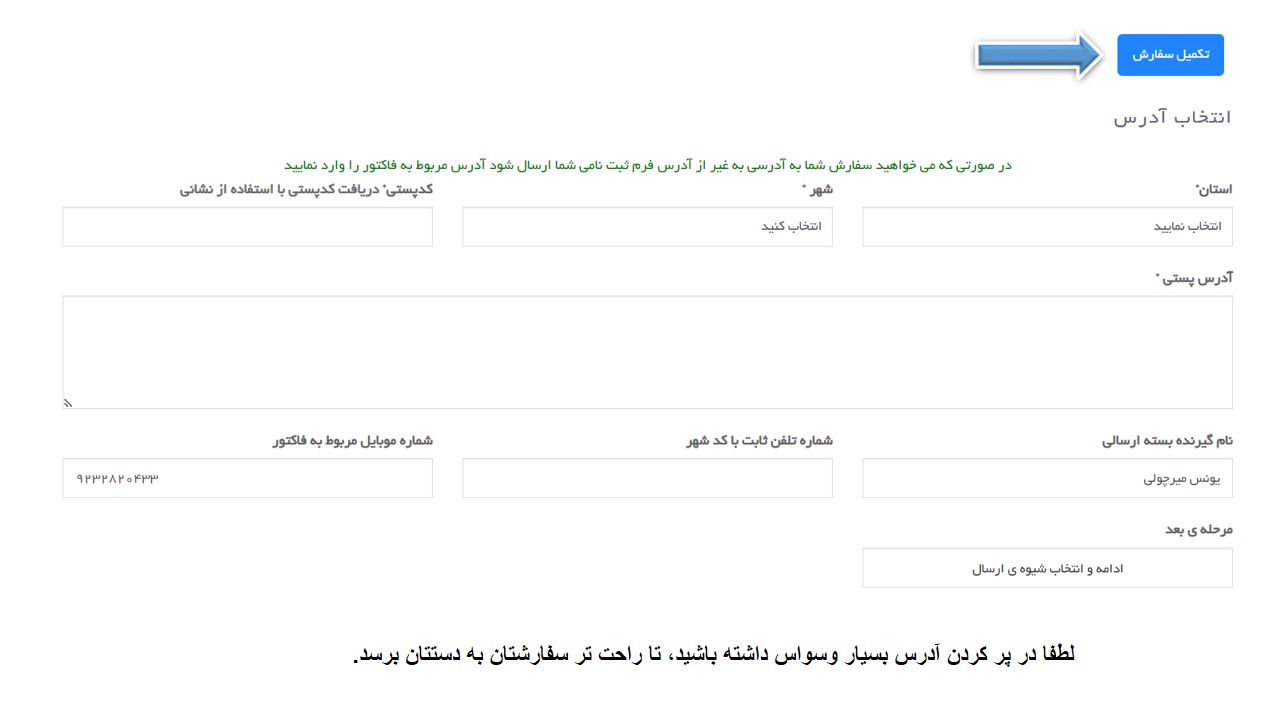The image size is (1280, 720).
Task: Click the شهر field label
Action: click(818, 189)
